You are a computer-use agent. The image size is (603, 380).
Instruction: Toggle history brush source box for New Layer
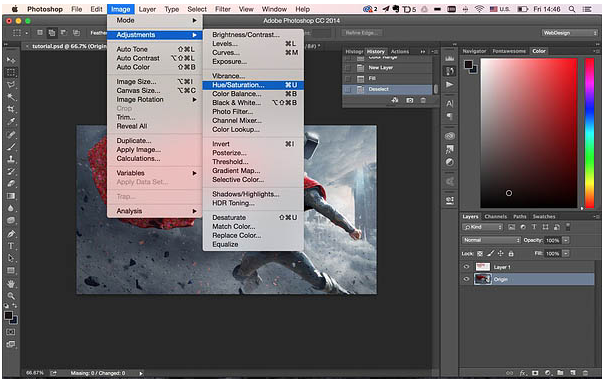tap(348, 68)
